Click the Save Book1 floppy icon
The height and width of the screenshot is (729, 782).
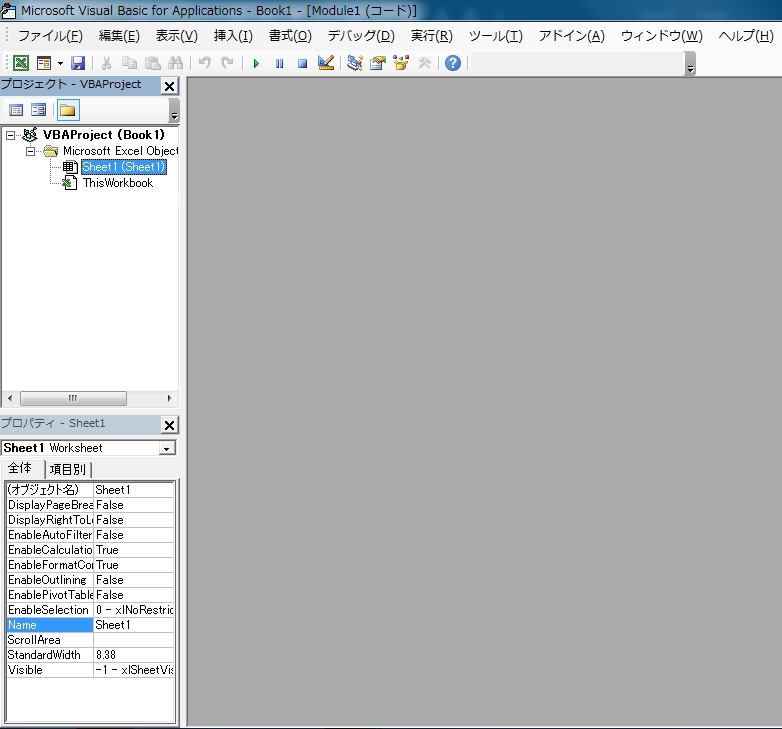coord(78,63)
